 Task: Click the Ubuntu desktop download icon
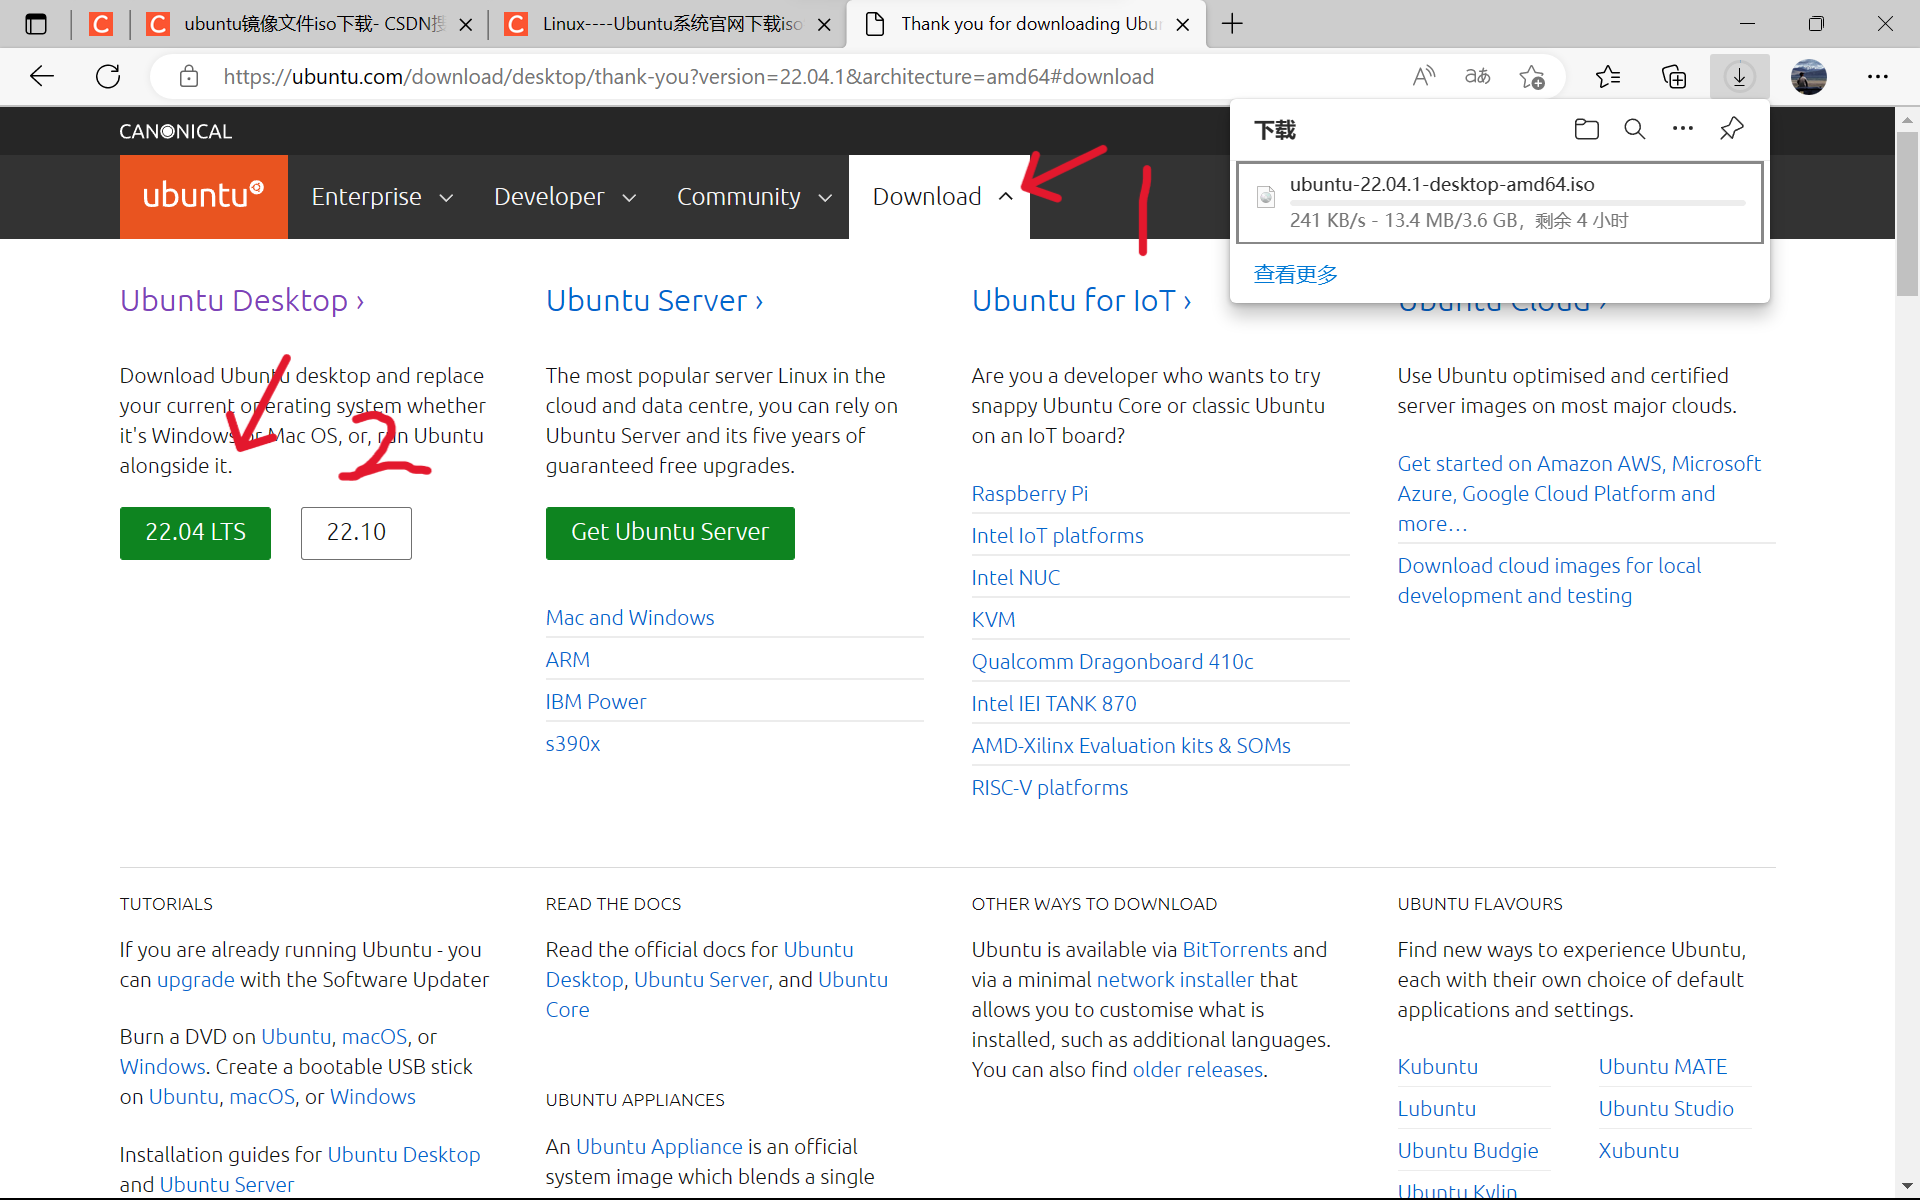tap(195, 531)
